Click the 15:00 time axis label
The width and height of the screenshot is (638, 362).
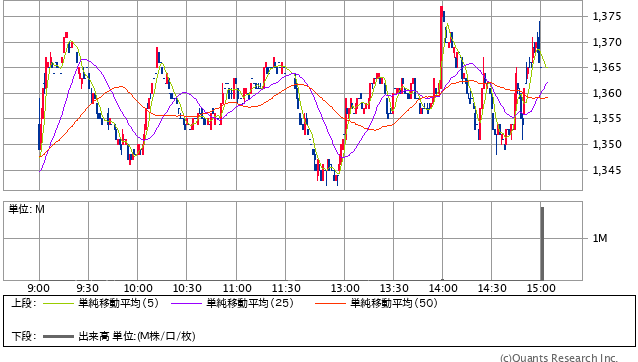click(541, 288)
